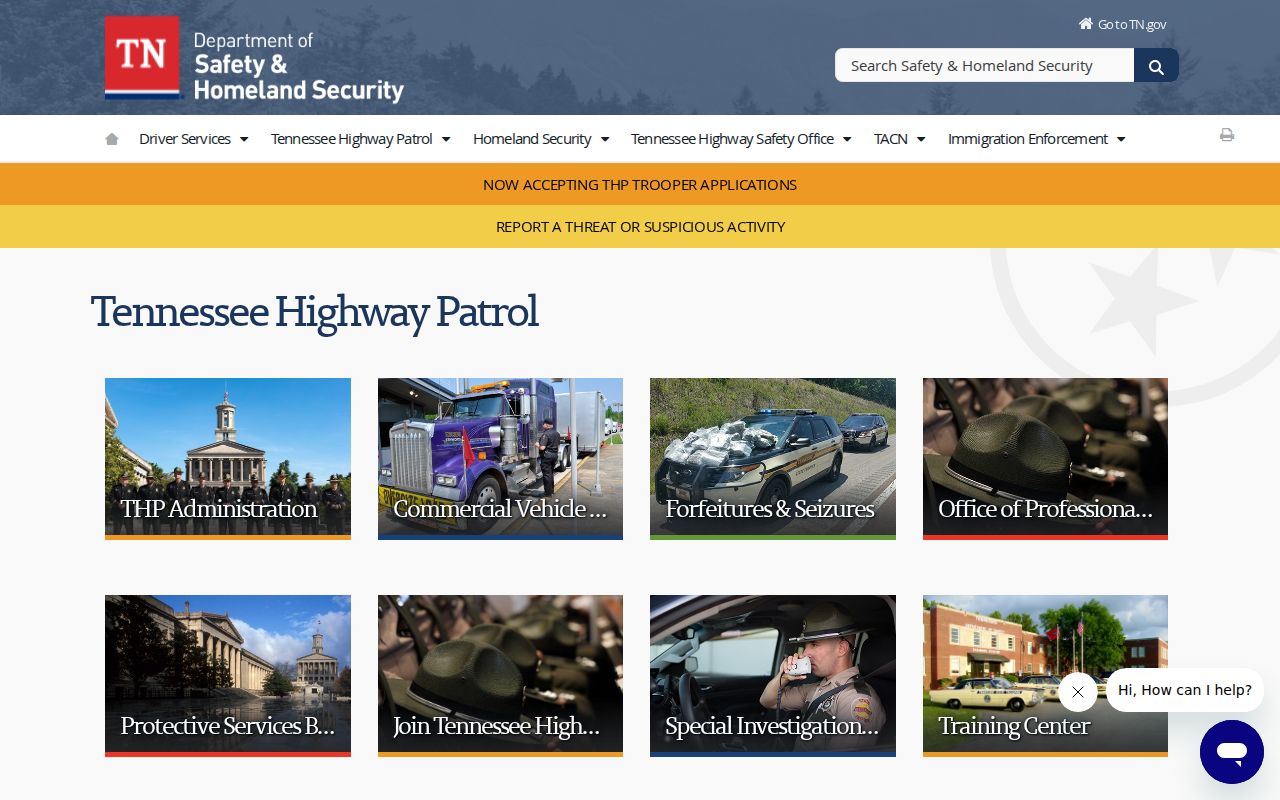Open the Protective Services tile
Viewport: 1280px width, 800px height.
[x=228, y=676]
